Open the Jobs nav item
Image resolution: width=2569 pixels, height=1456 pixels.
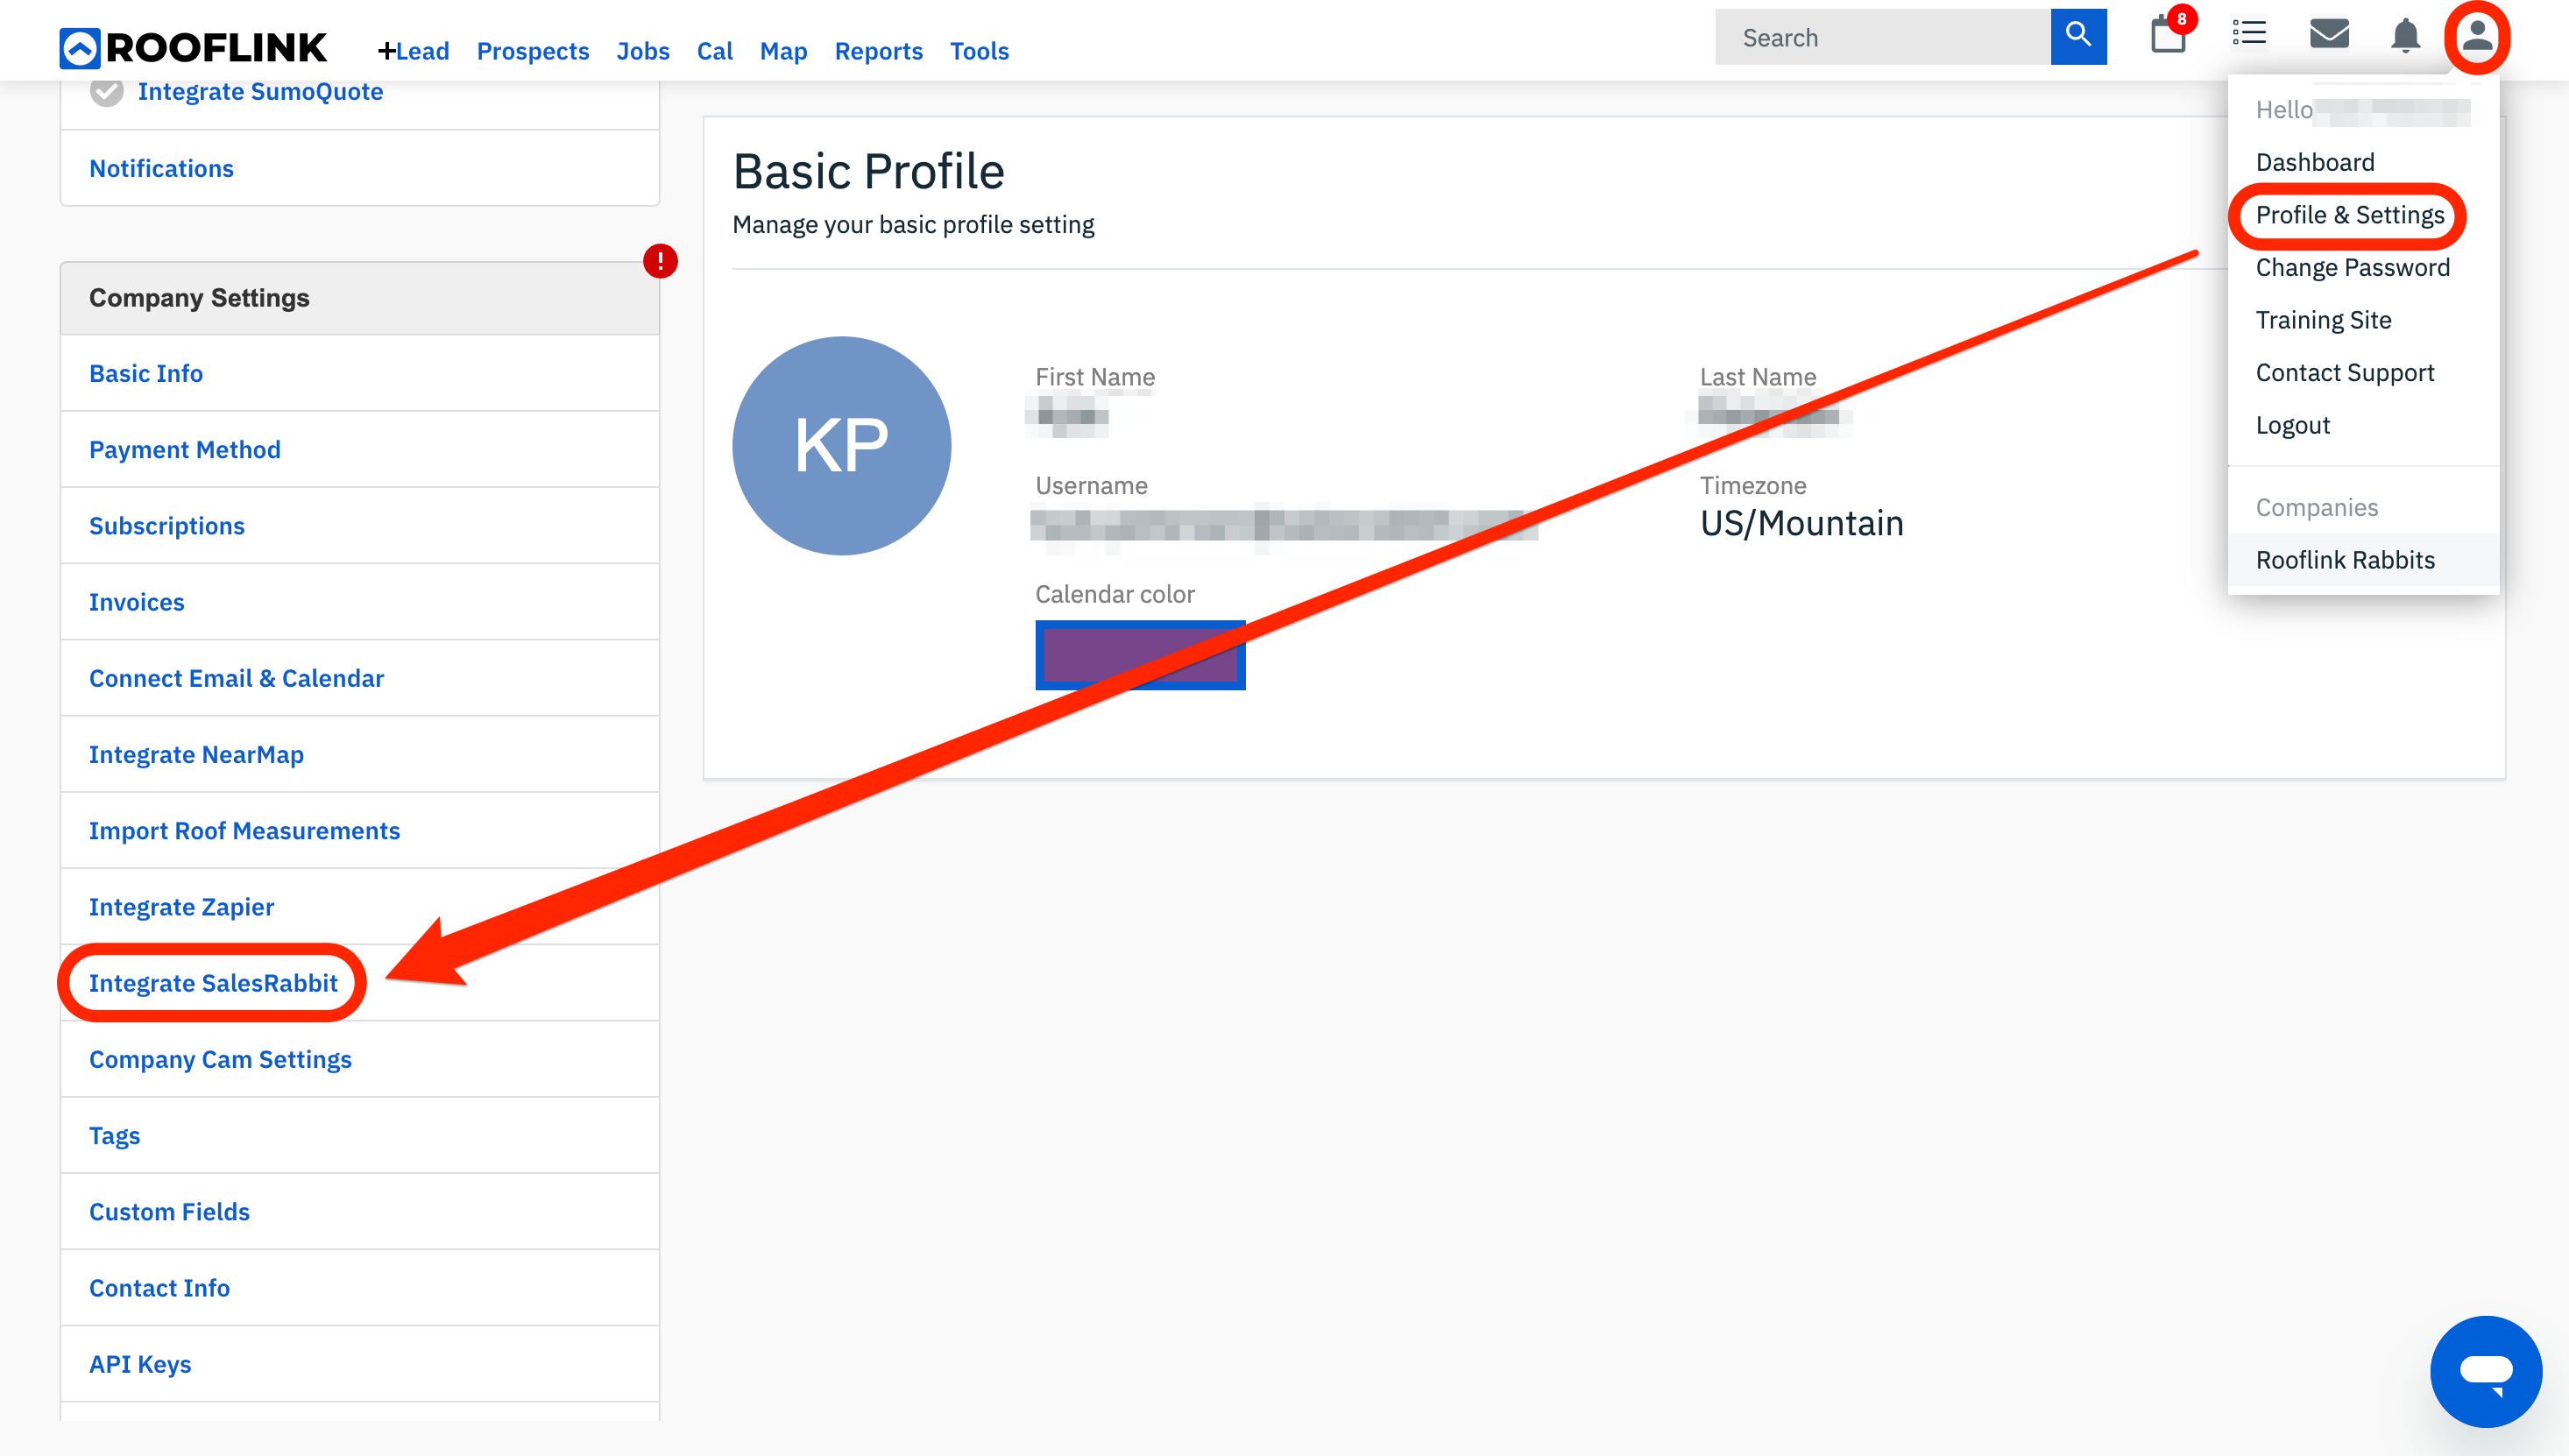(643, 51)
